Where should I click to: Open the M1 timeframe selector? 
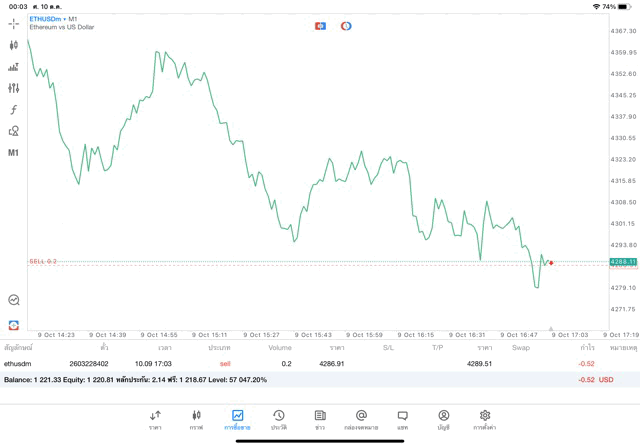tap(14, 153)
